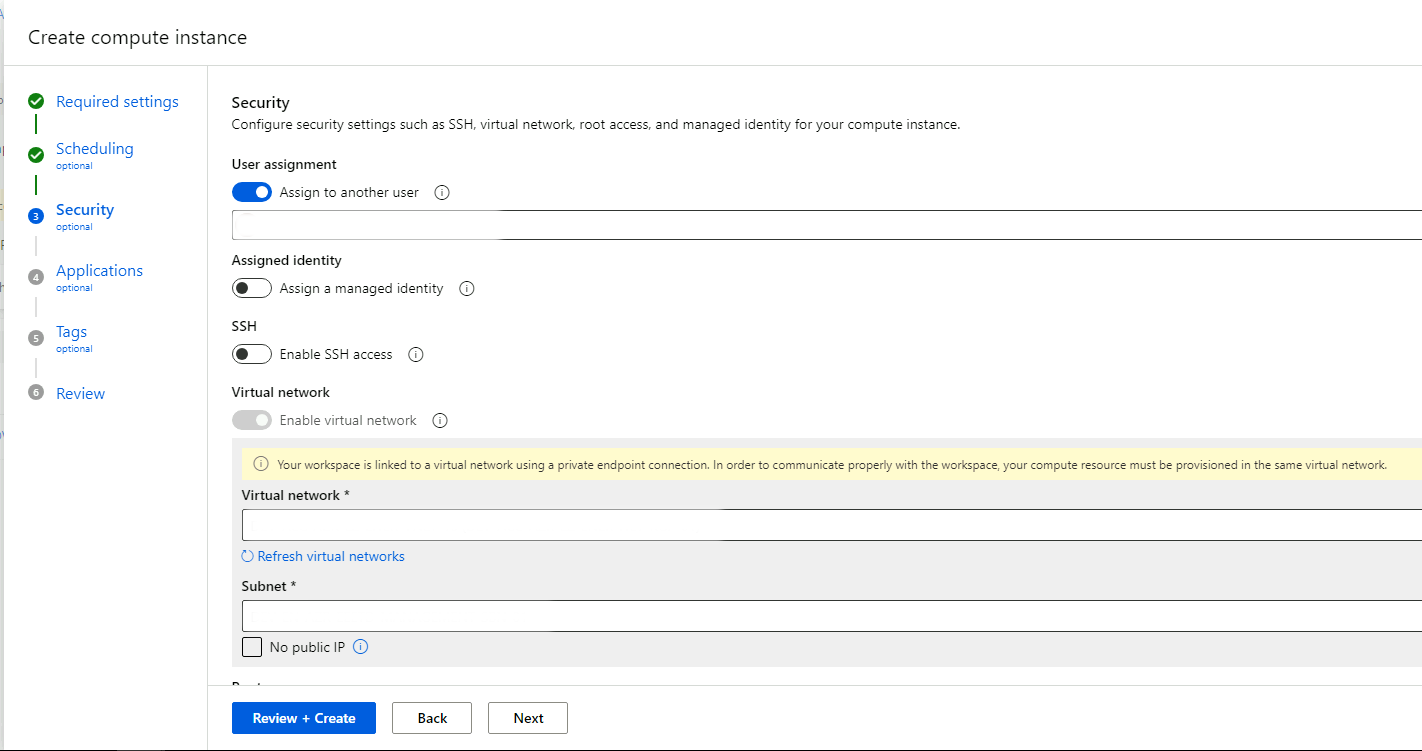Image resolution: width=1422 pixels, height=751 pixels.
Task: Go to the Tags step
Action: pos(71,332)
